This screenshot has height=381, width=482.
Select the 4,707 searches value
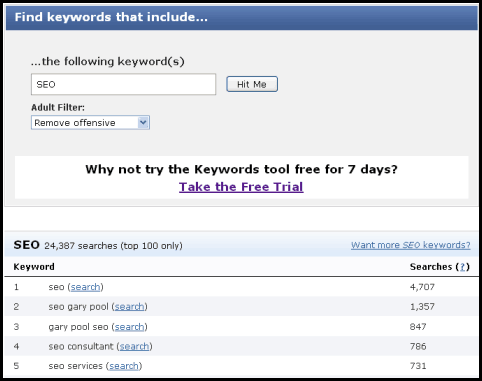click(422, 287)
